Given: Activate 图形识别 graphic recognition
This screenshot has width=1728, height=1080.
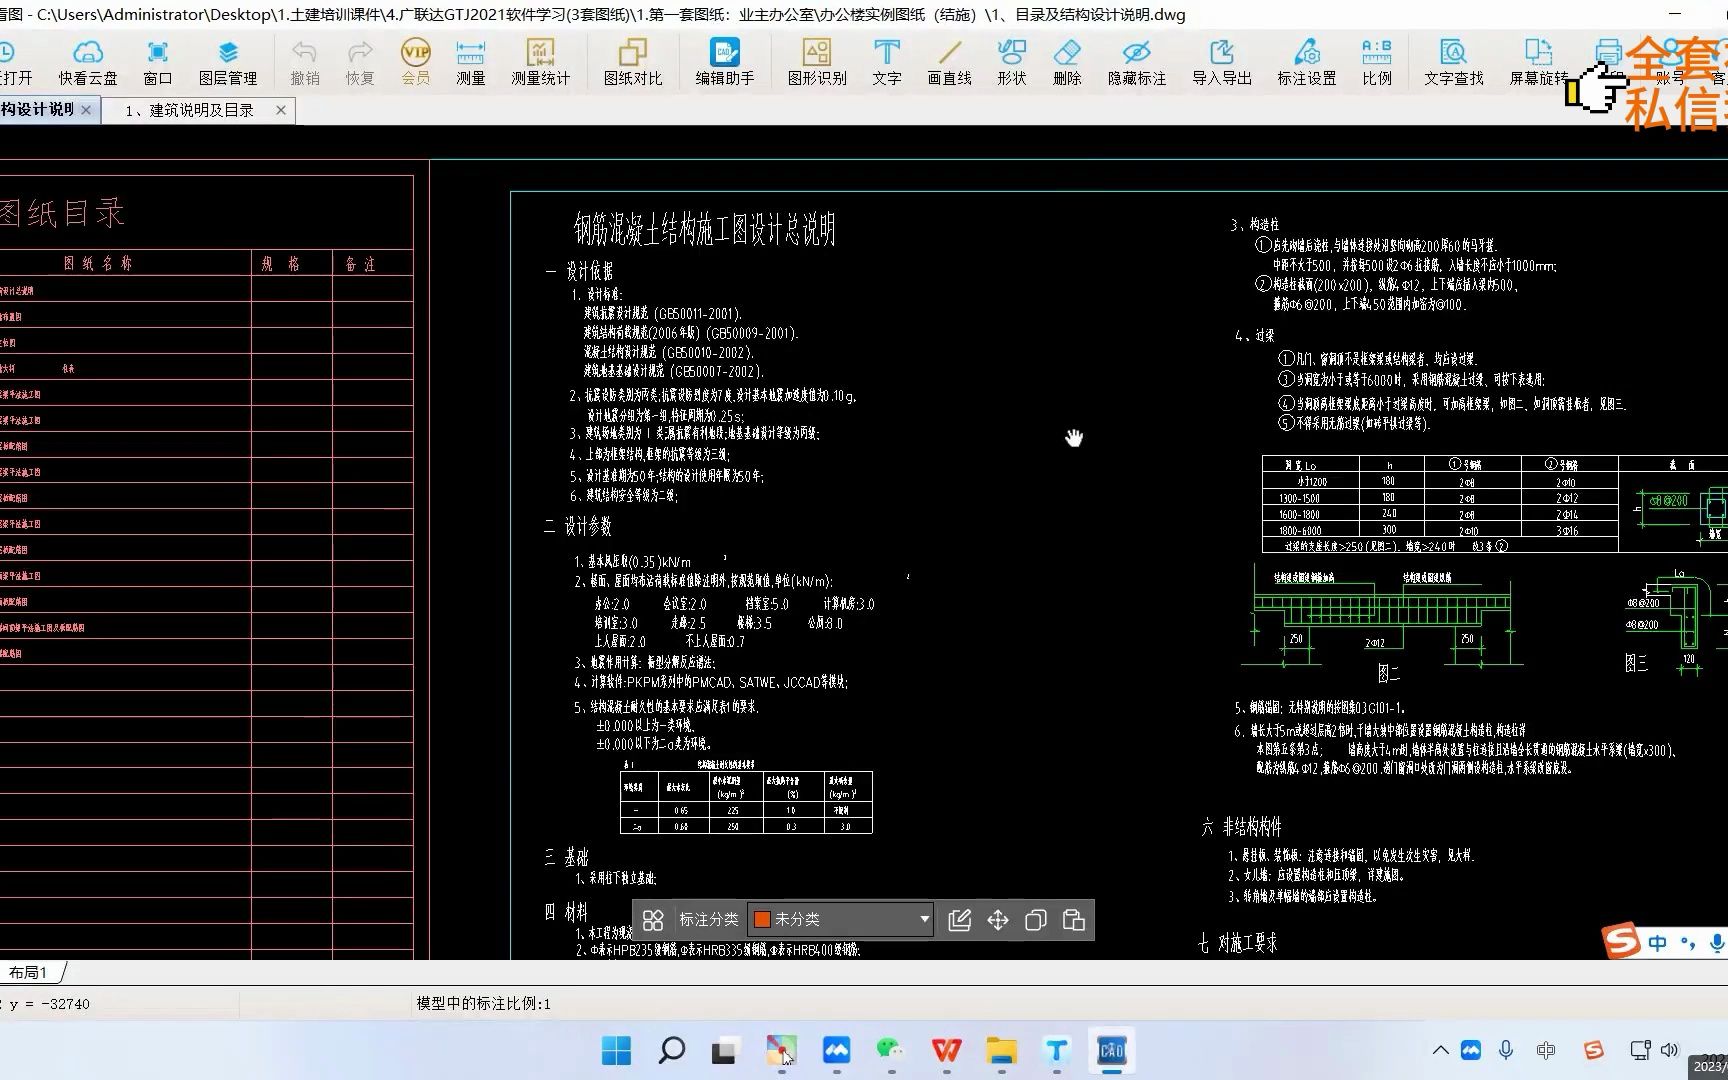Looking at the screenshot, I should click(817, 62).
